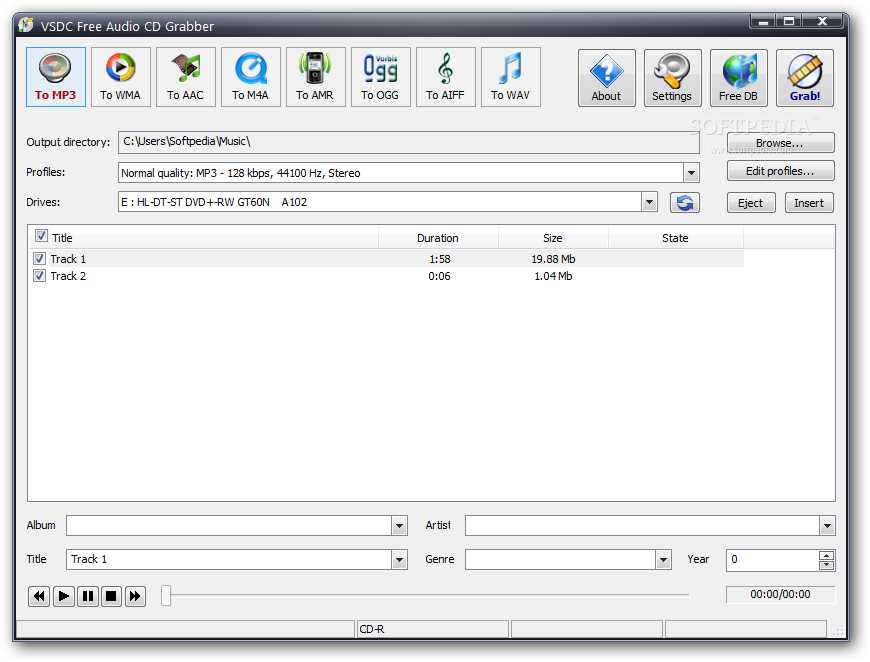Open the Album dropdown list
This screenshot has width=870, height=662.
[399, 525]
